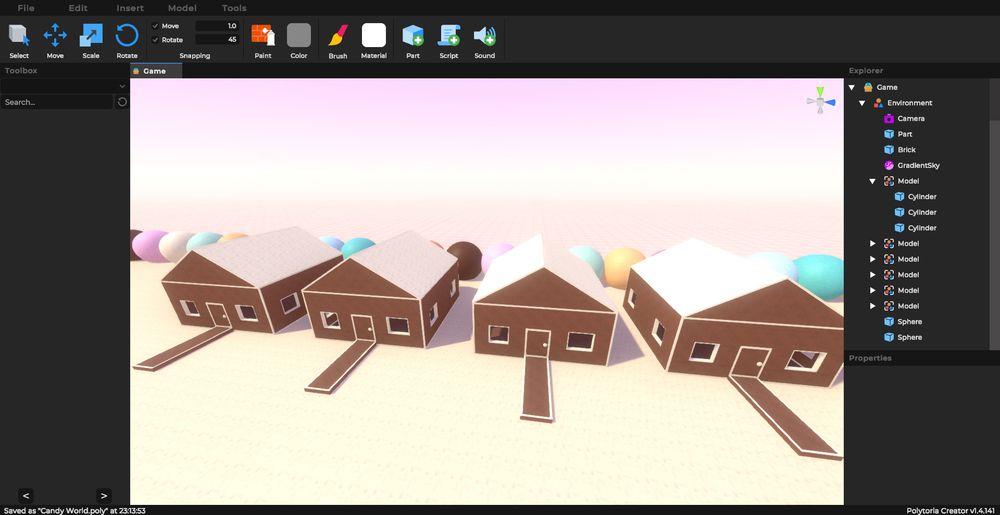Add a new Script
Viewport: 1000px width, 515px height.
pyautogui.click(x=448, y=41)
